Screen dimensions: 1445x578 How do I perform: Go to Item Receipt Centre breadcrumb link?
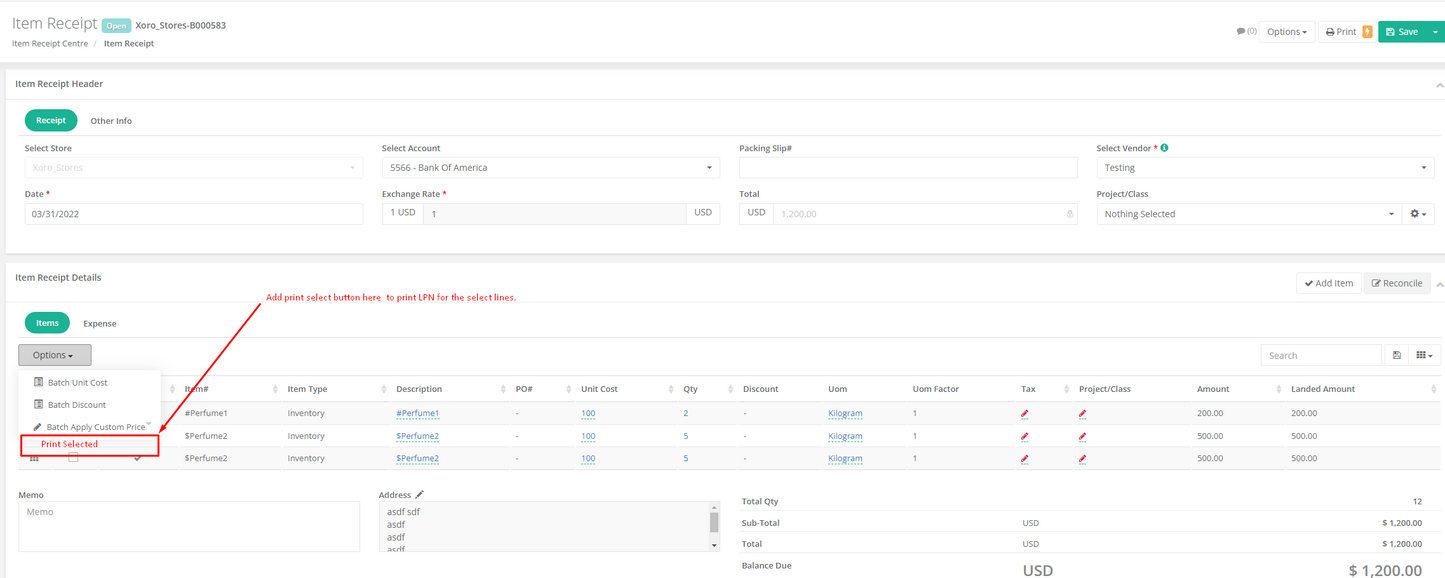50,44
